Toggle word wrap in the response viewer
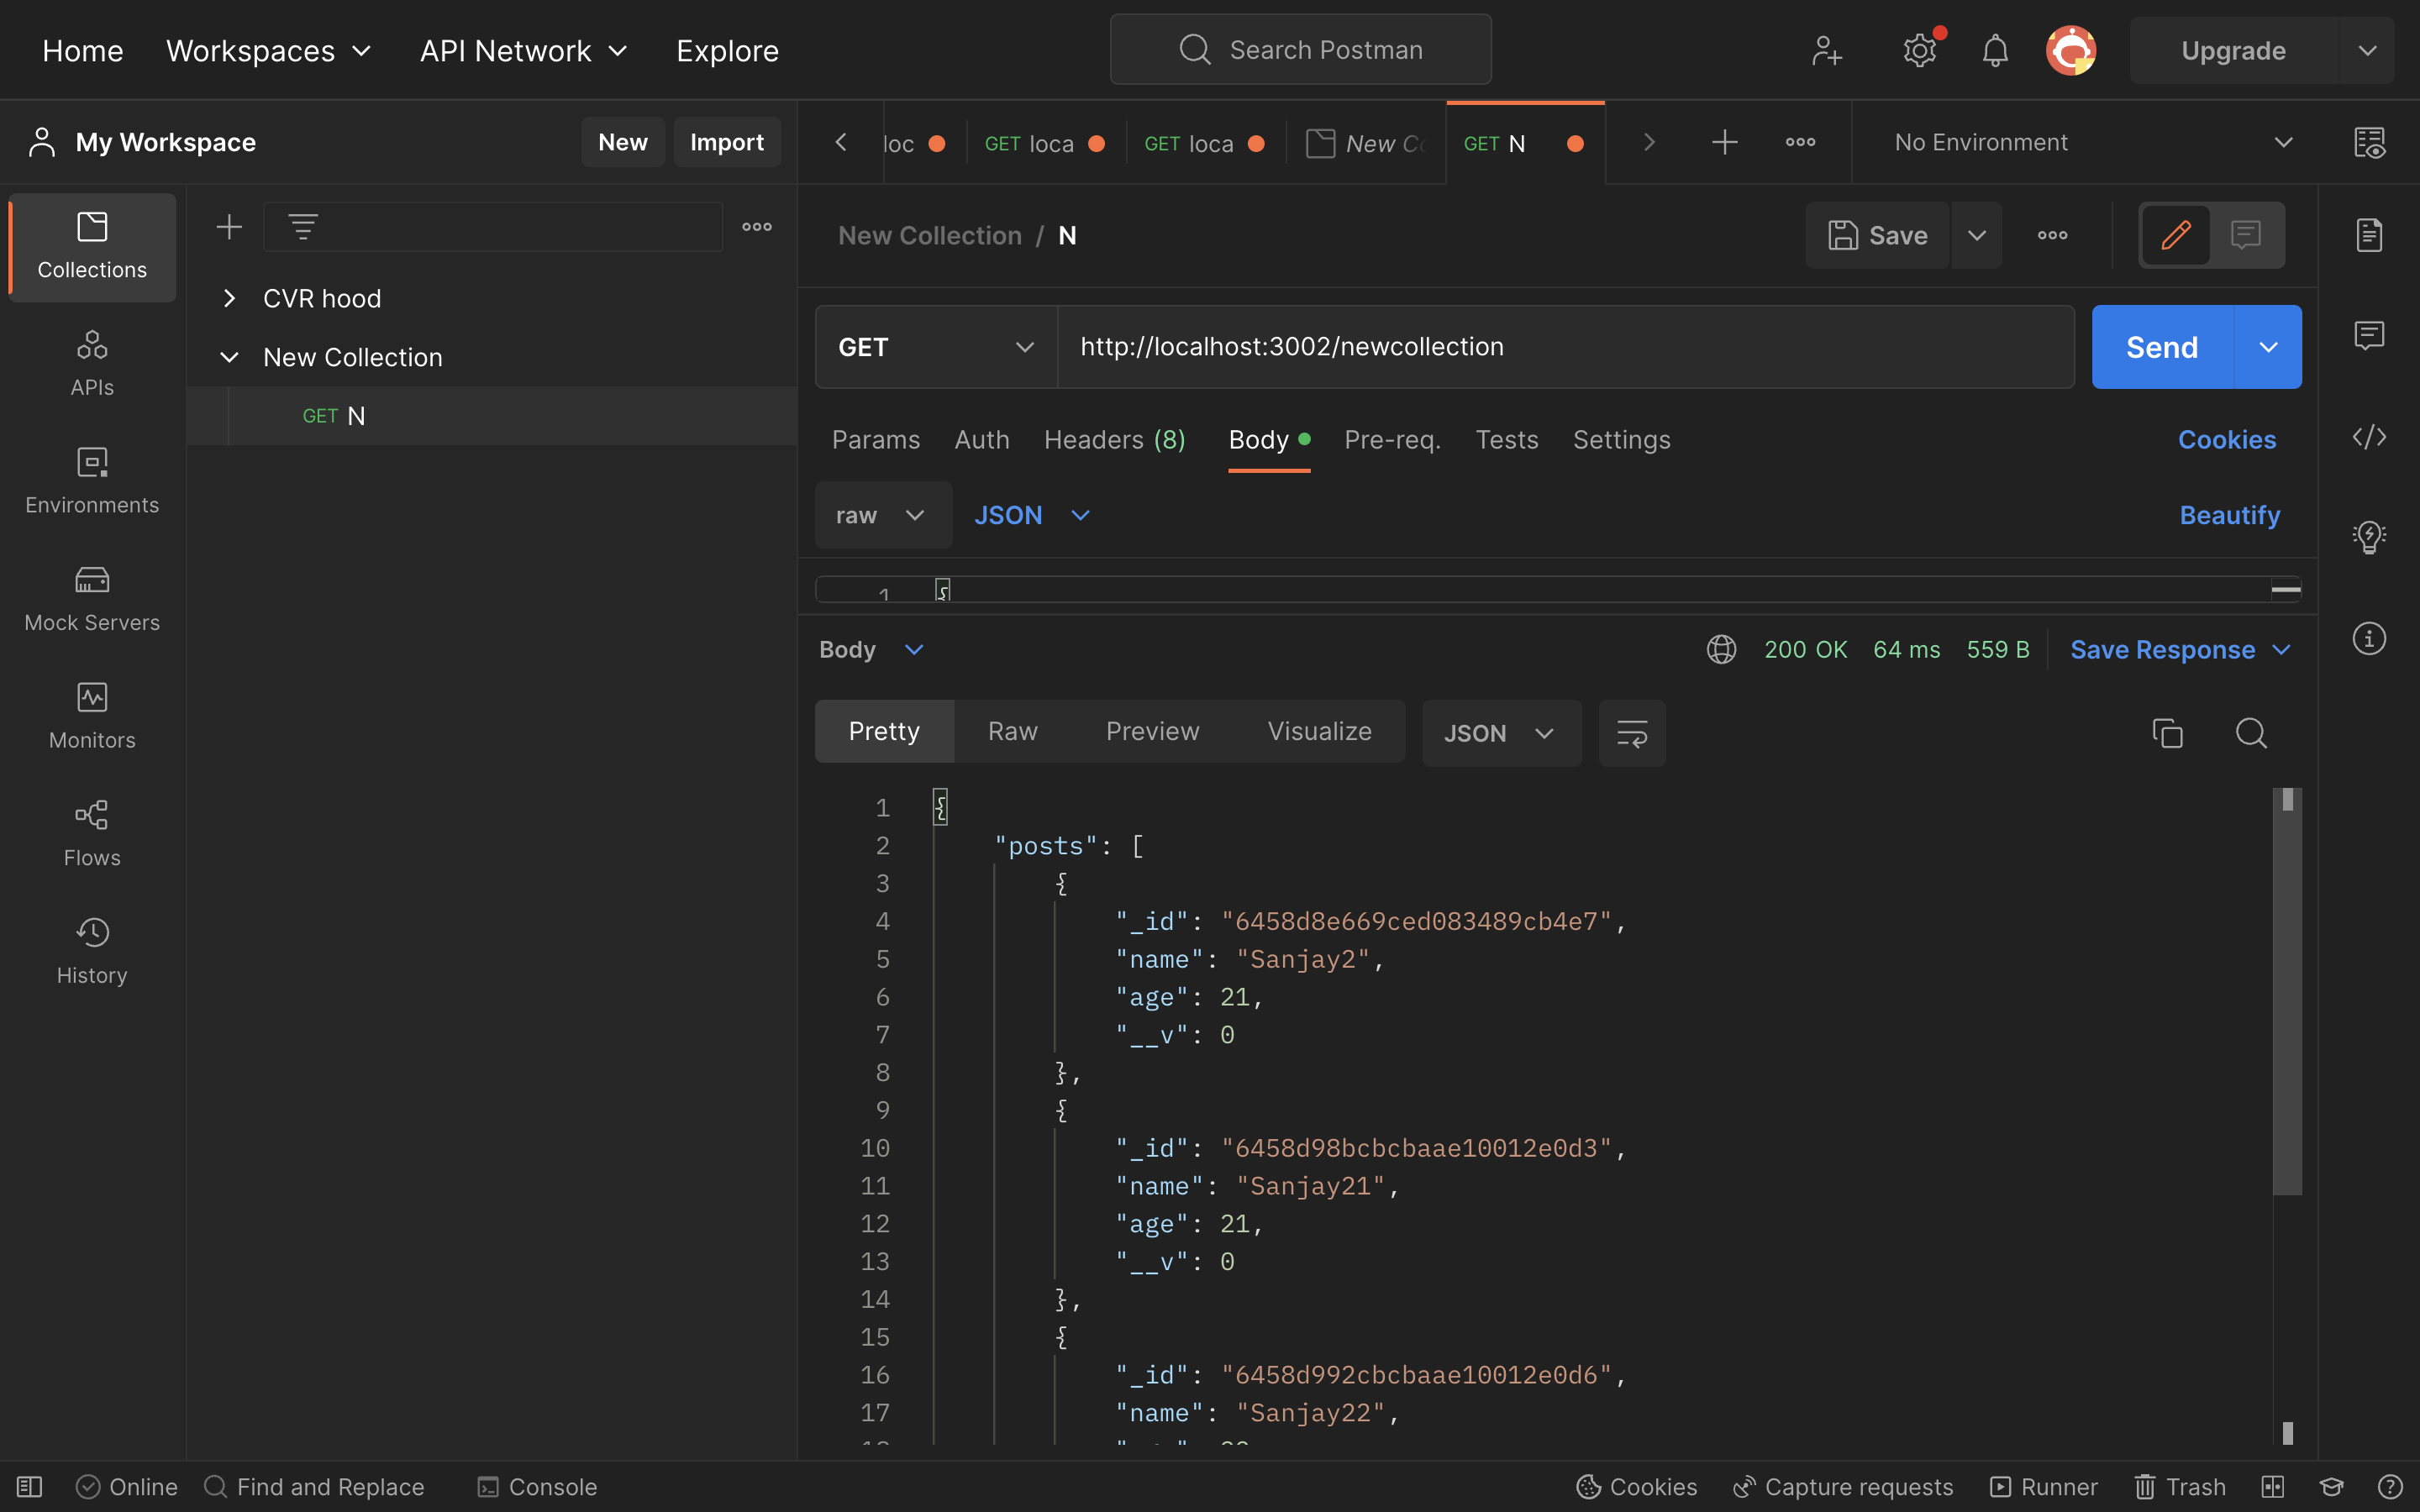 (1631, 732)
